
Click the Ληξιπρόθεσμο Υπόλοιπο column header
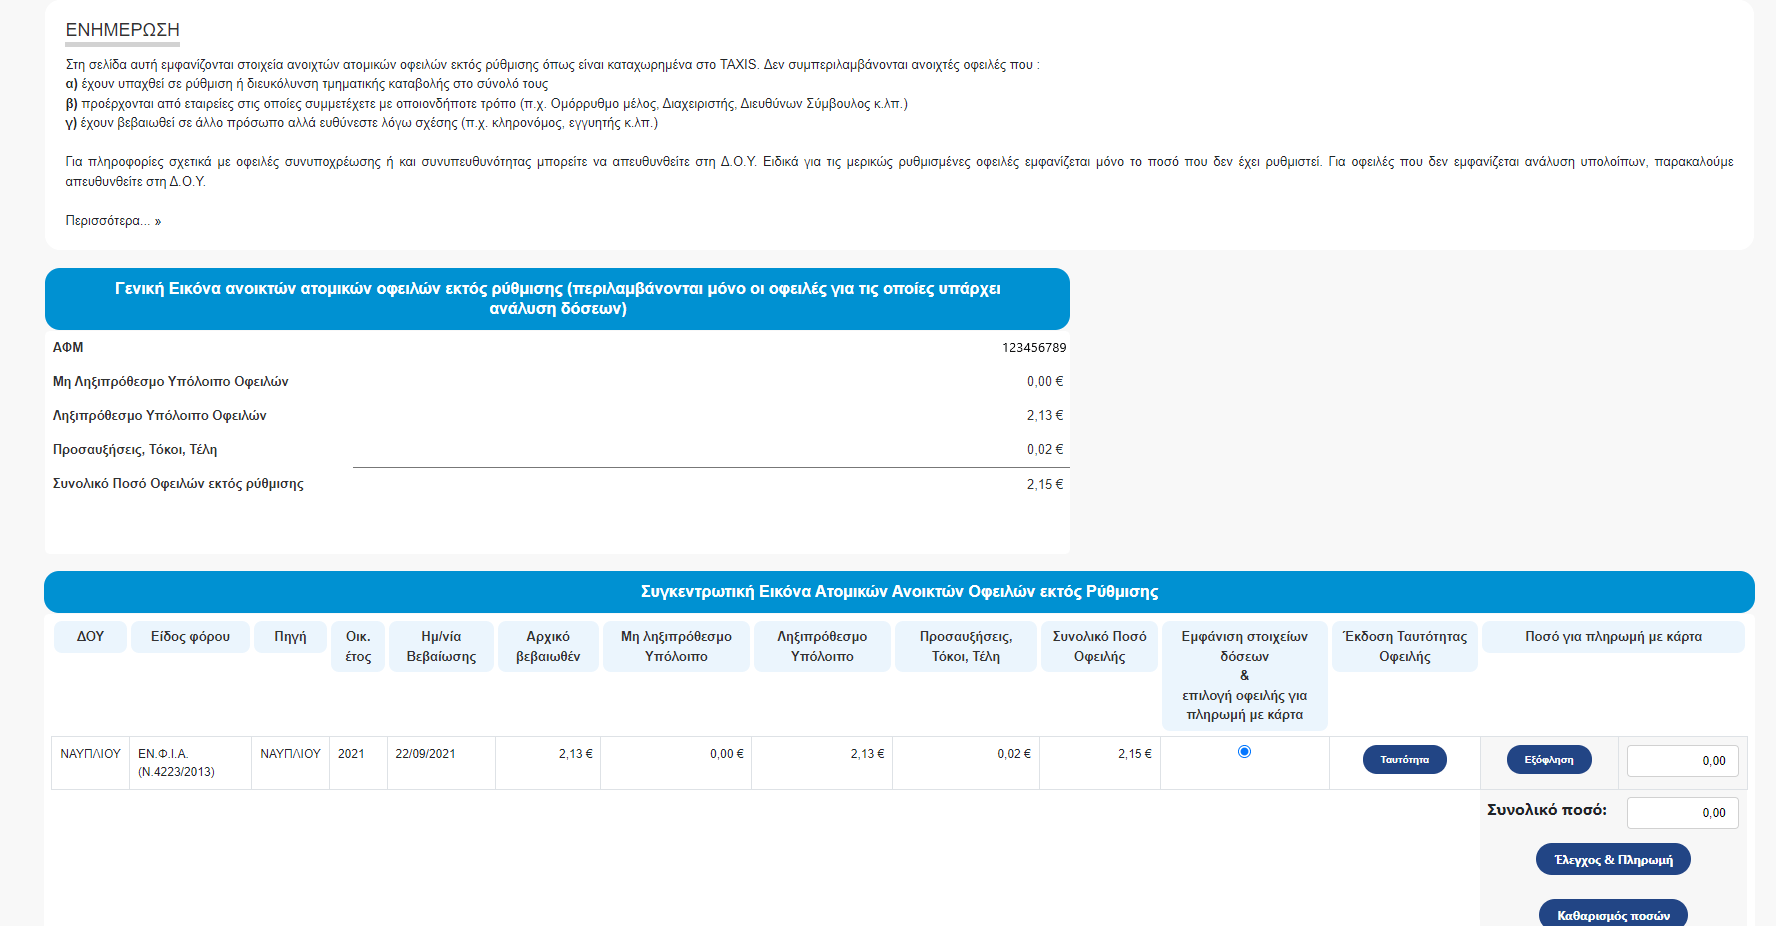(x=822, y=647)
